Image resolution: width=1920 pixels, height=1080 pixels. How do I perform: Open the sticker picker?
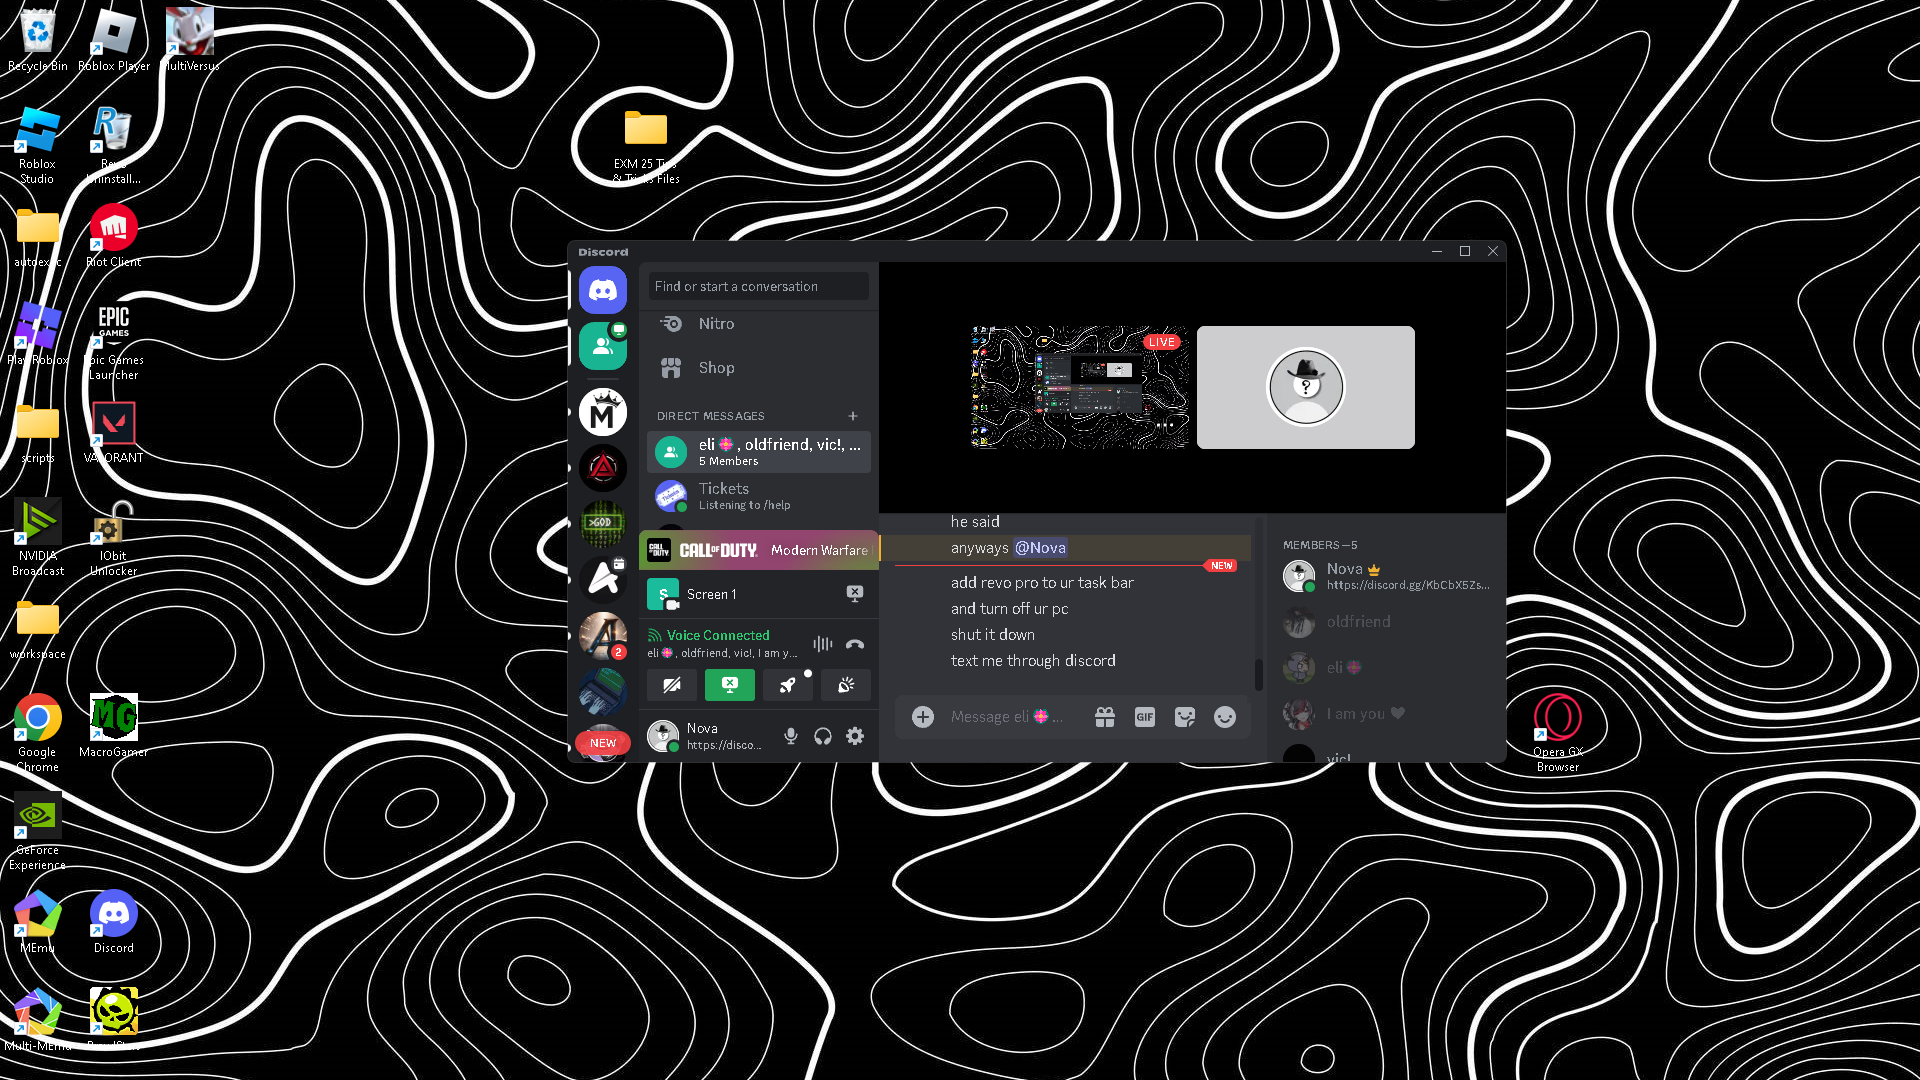click(x=1184, y=717)
